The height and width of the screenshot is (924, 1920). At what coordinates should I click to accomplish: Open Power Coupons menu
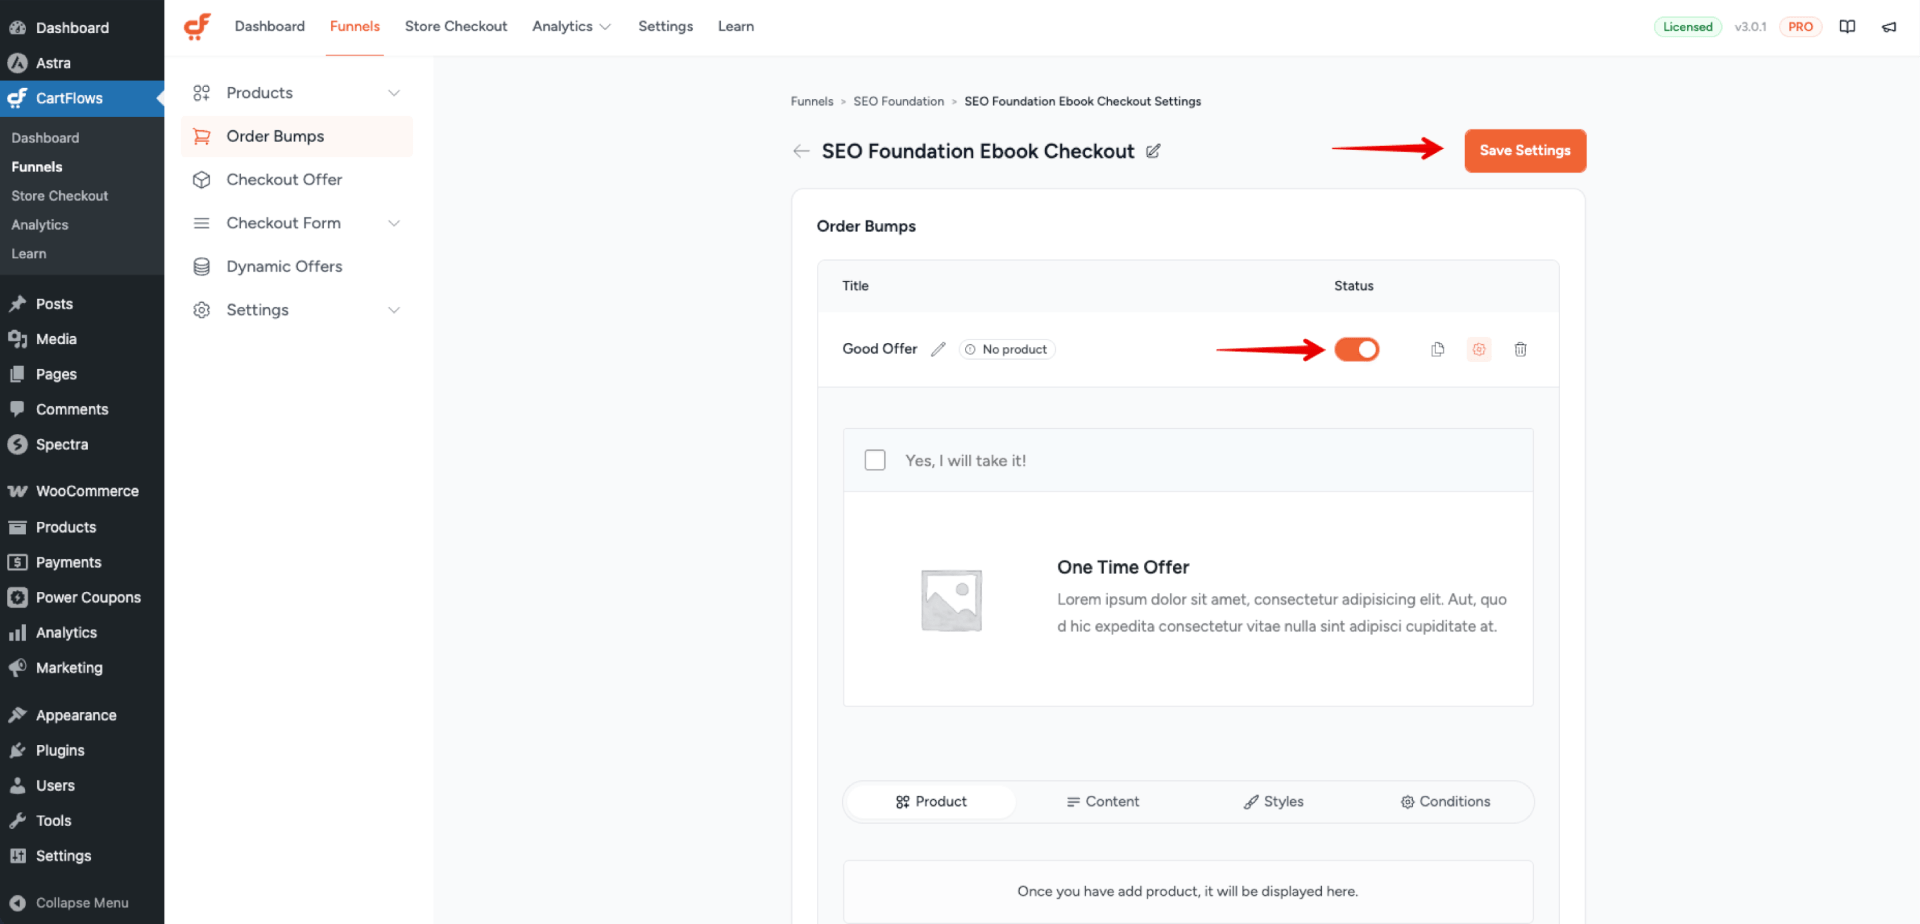(82, 597)
